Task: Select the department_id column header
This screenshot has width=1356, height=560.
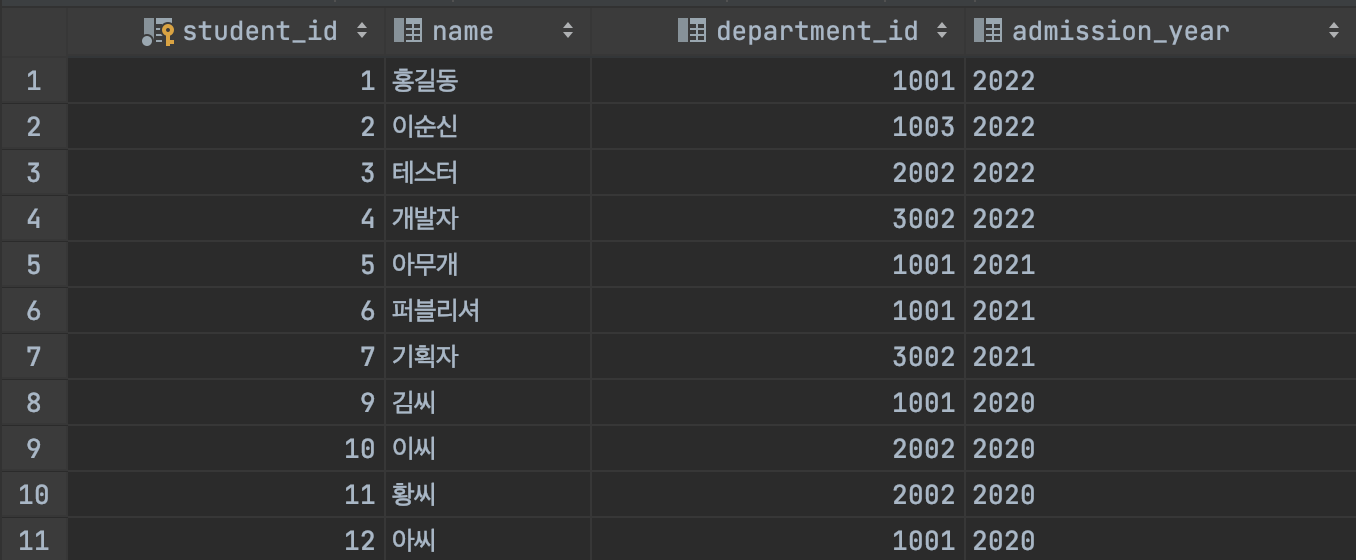Action: 777,31
